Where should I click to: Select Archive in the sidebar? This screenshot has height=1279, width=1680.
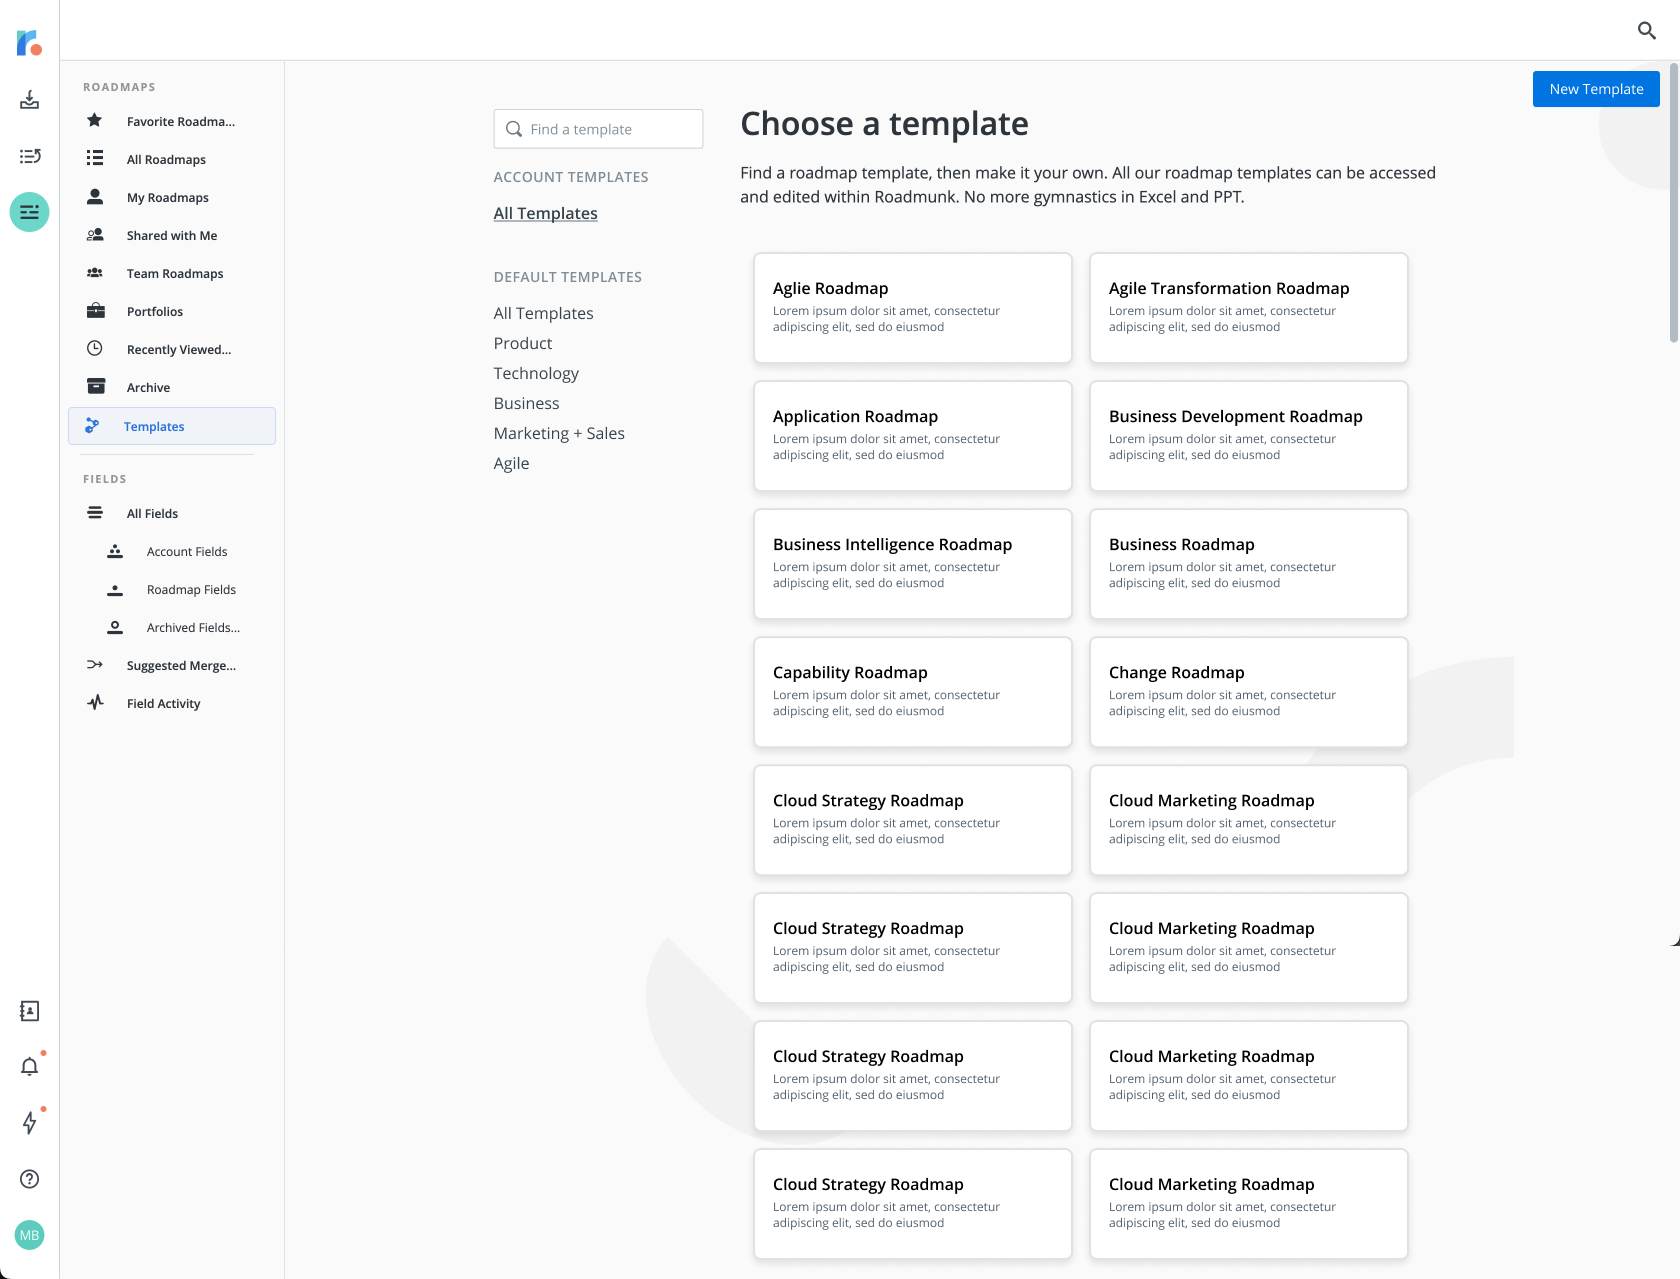(x=148, y=388)
